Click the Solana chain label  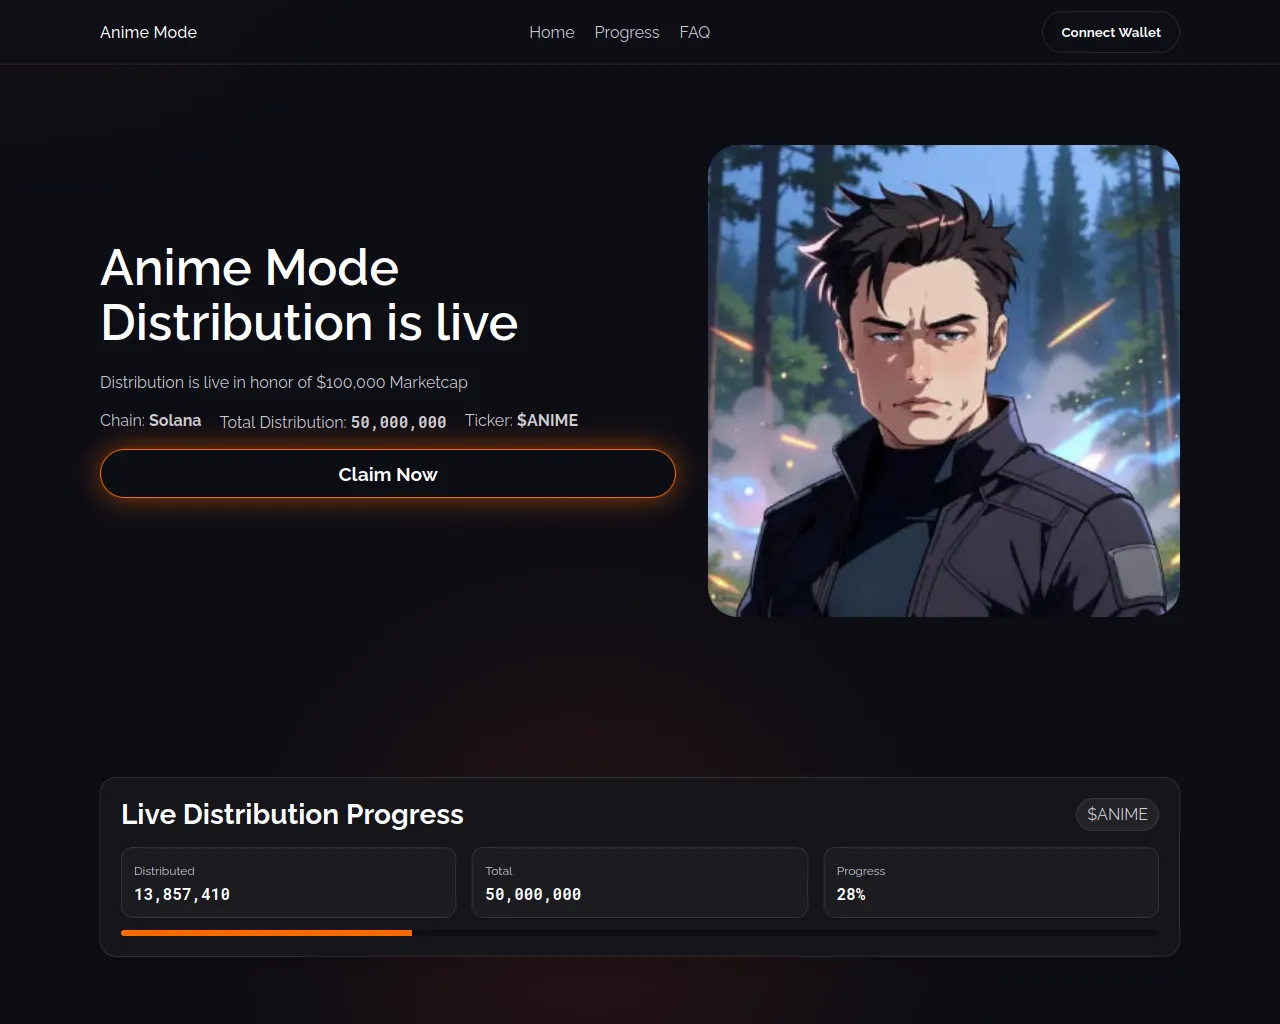[175, 420]
